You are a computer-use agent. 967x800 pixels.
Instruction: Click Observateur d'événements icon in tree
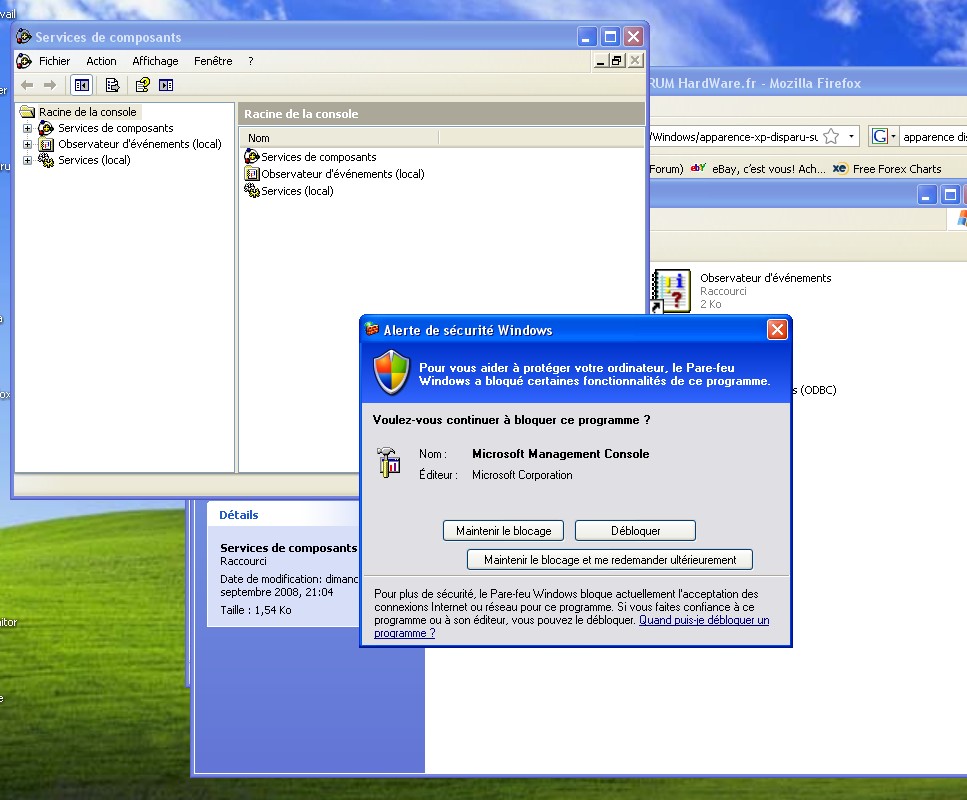(x=46, y=144)
